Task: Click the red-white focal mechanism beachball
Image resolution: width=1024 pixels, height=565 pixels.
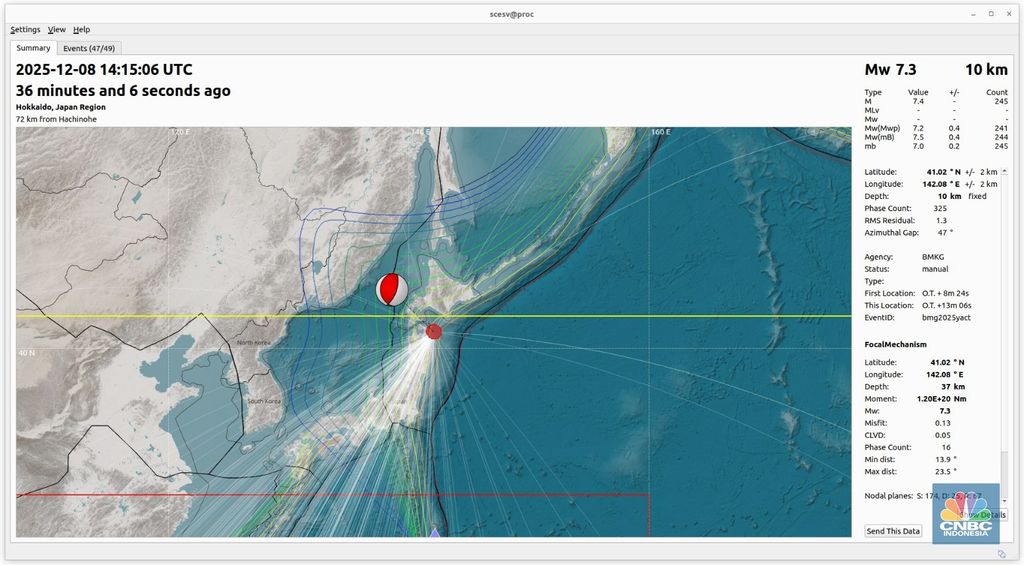Action: point(391,289)
